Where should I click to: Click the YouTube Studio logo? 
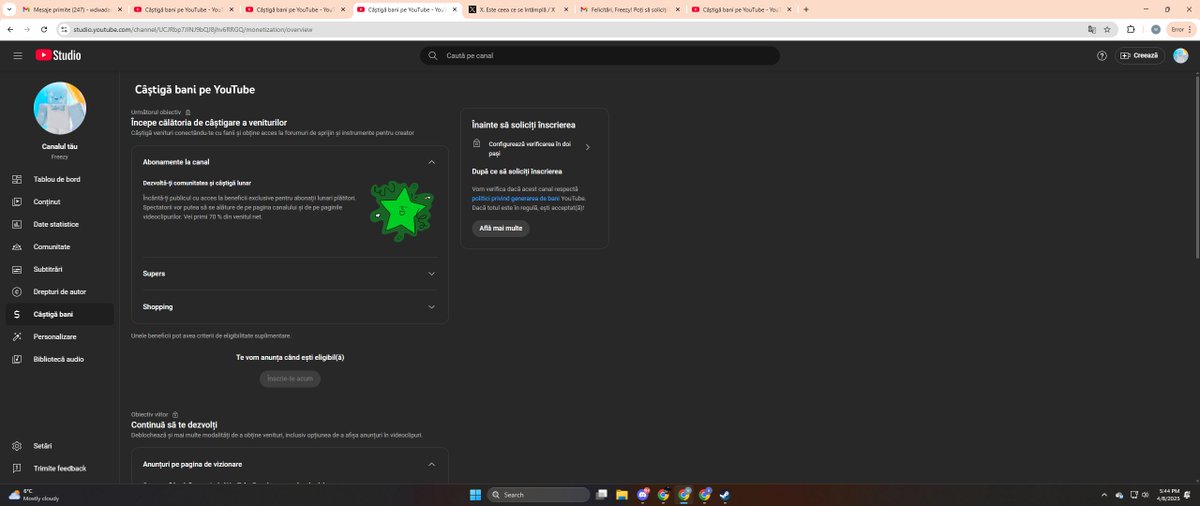tap(58, 55)
